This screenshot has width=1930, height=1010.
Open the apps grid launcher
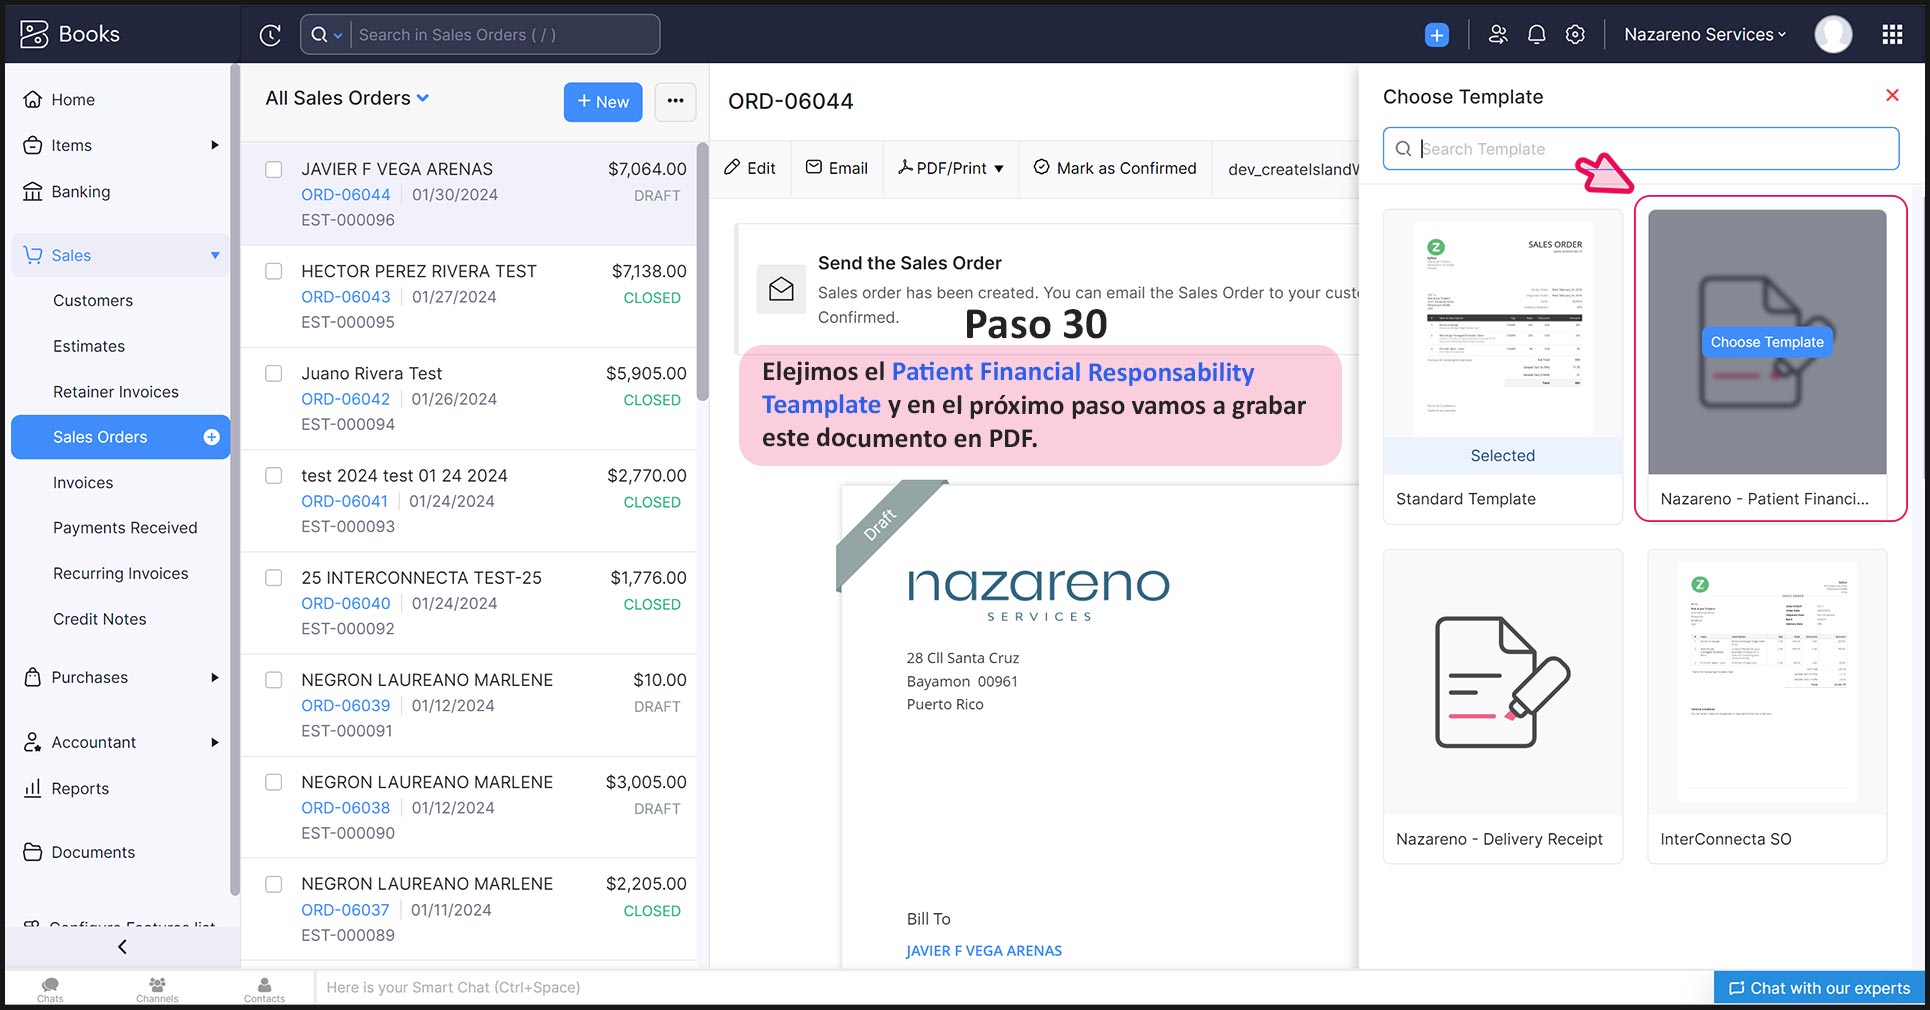[1891, 35]
